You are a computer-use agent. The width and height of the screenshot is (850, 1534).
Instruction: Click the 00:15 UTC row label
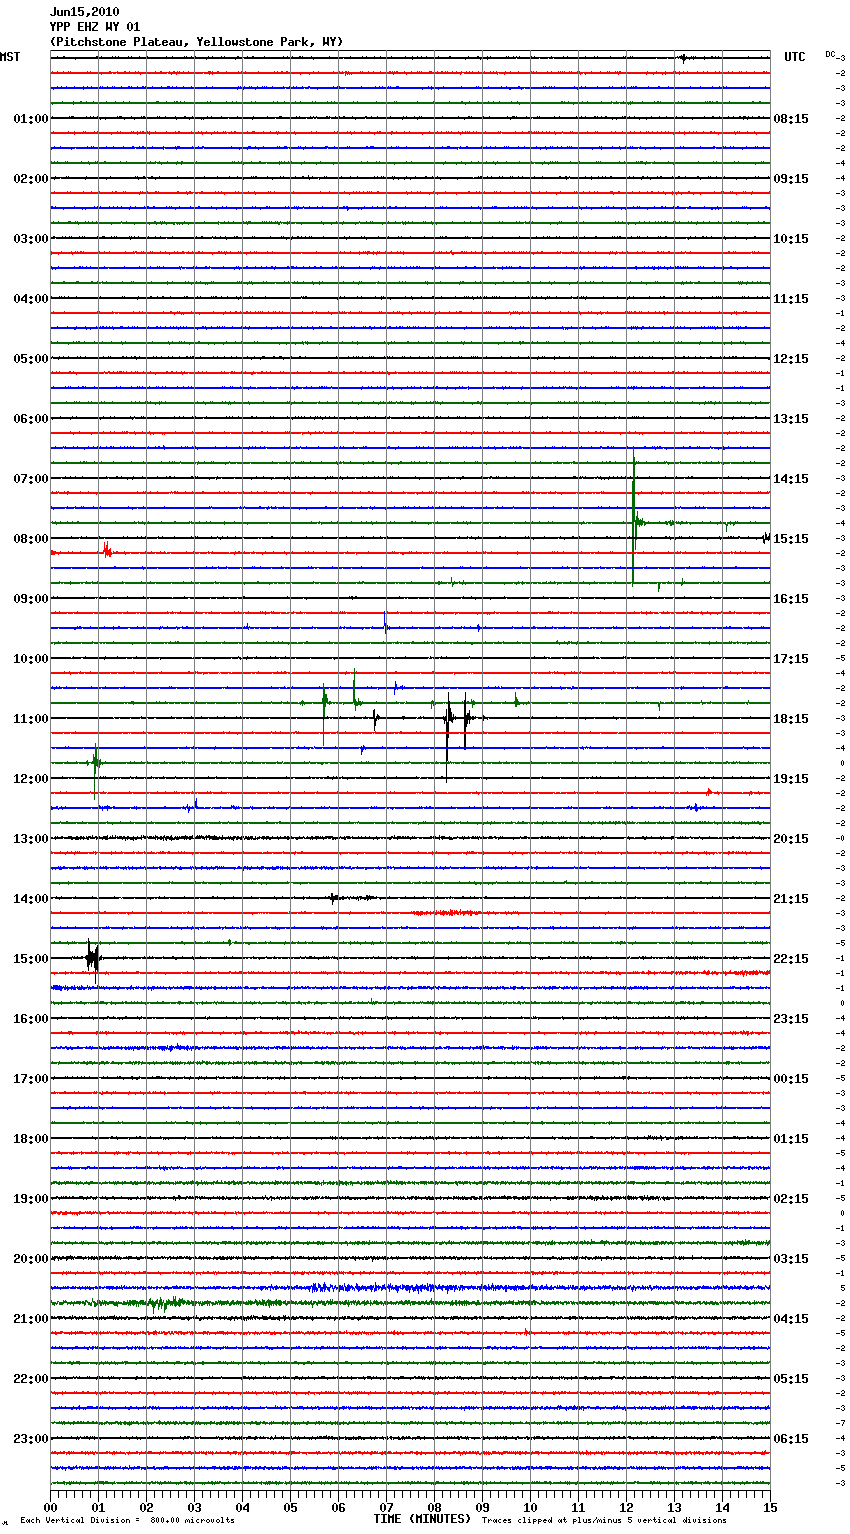tap(791, 1079)
